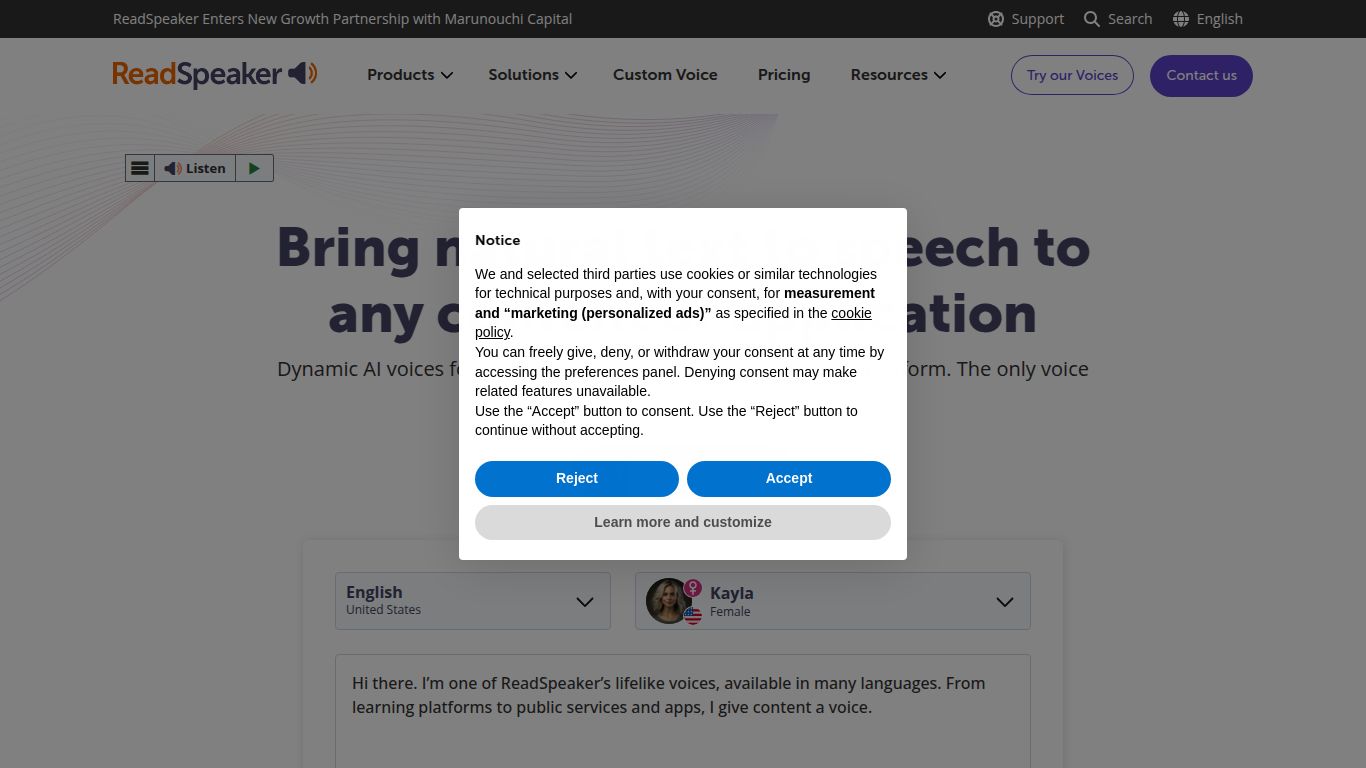The width and height of the screenshot is (1366, 768).
Task: Click the speaker icon next to Listen
Action: [x=172, y=167]
